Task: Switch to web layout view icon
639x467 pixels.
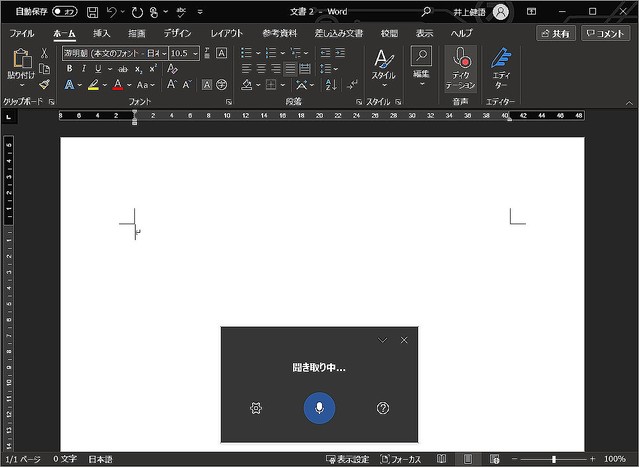Action: pyautogui.click(x=495, y=459)
